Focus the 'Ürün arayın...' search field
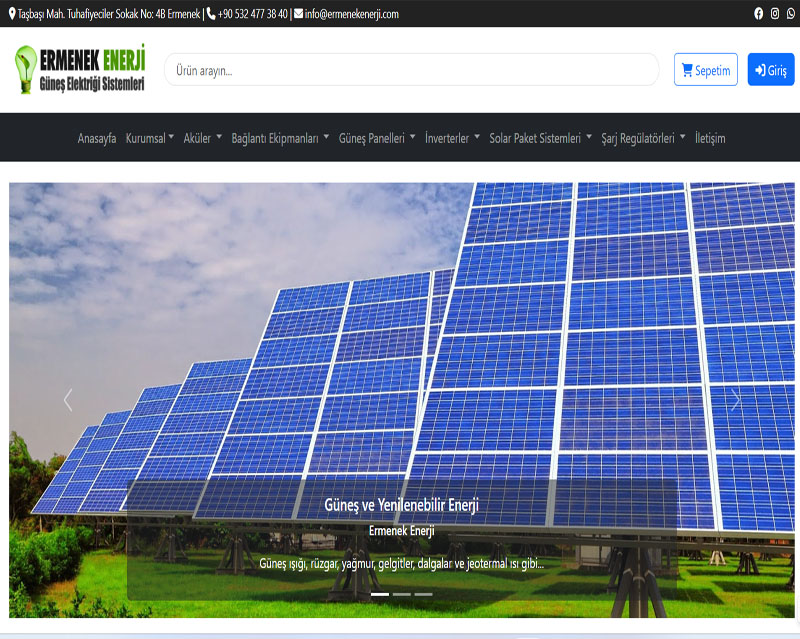The width and height of the screenshot is (800, 639). coord(411,70)
